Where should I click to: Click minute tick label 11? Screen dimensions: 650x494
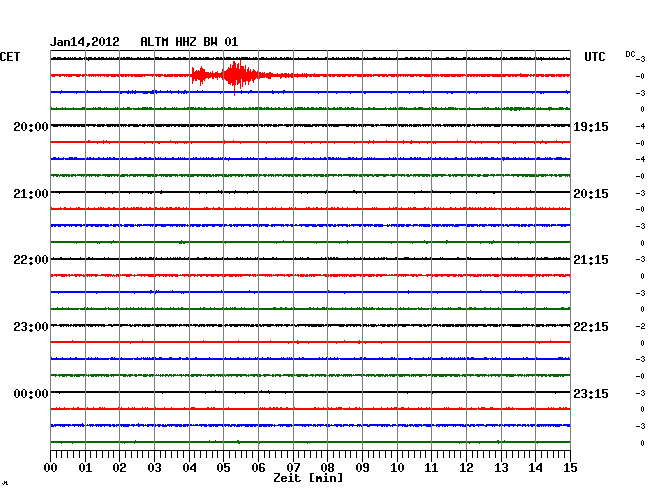point(432,467)
